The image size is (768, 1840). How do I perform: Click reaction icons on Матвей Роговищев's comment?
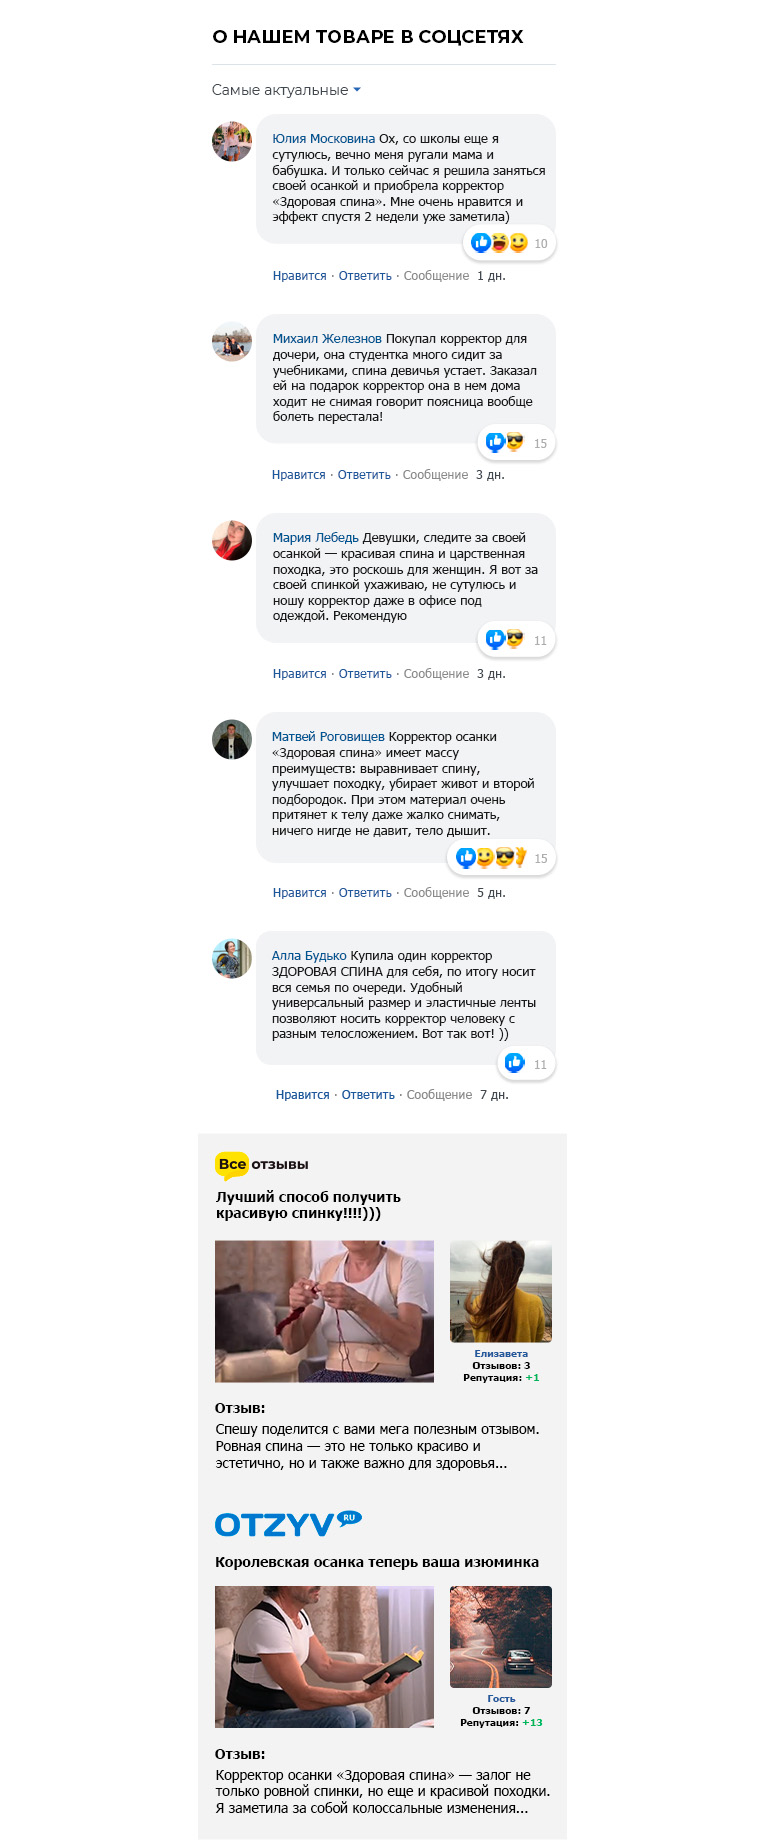(x=491, y=857)
